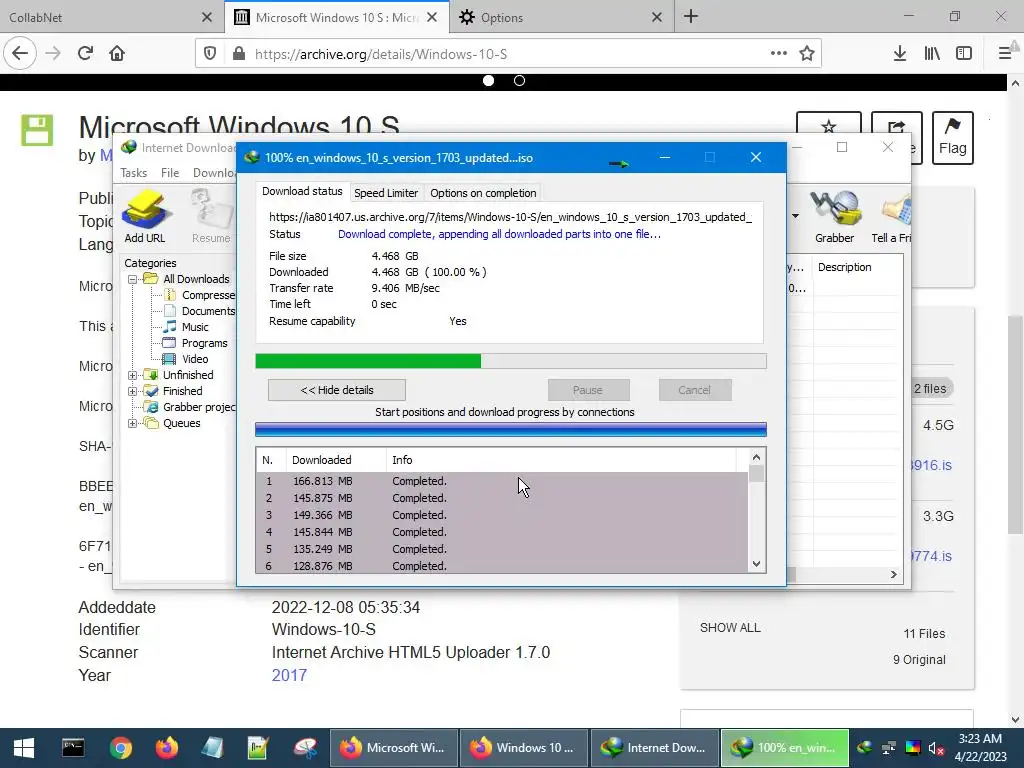Click IDM tray icon in system tray
The width and height of the screenshot is (1024, 768).
pyautogui.click(x=865, y=748)
